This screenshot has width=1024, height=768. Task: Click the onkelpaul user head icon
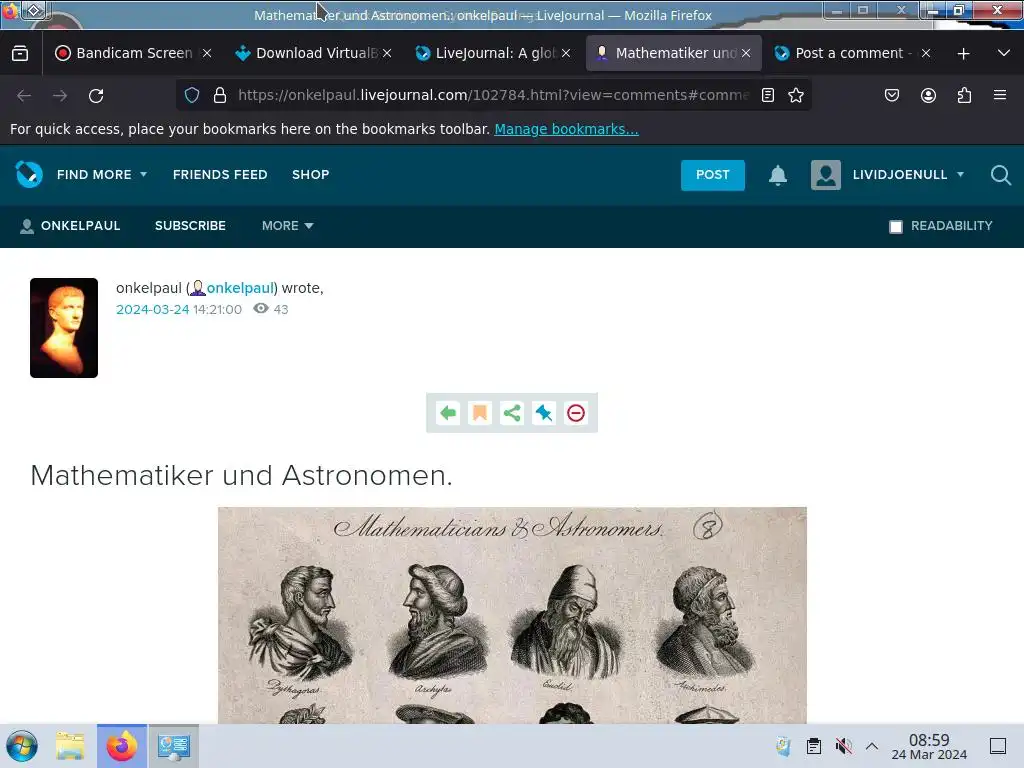[197, 288]
